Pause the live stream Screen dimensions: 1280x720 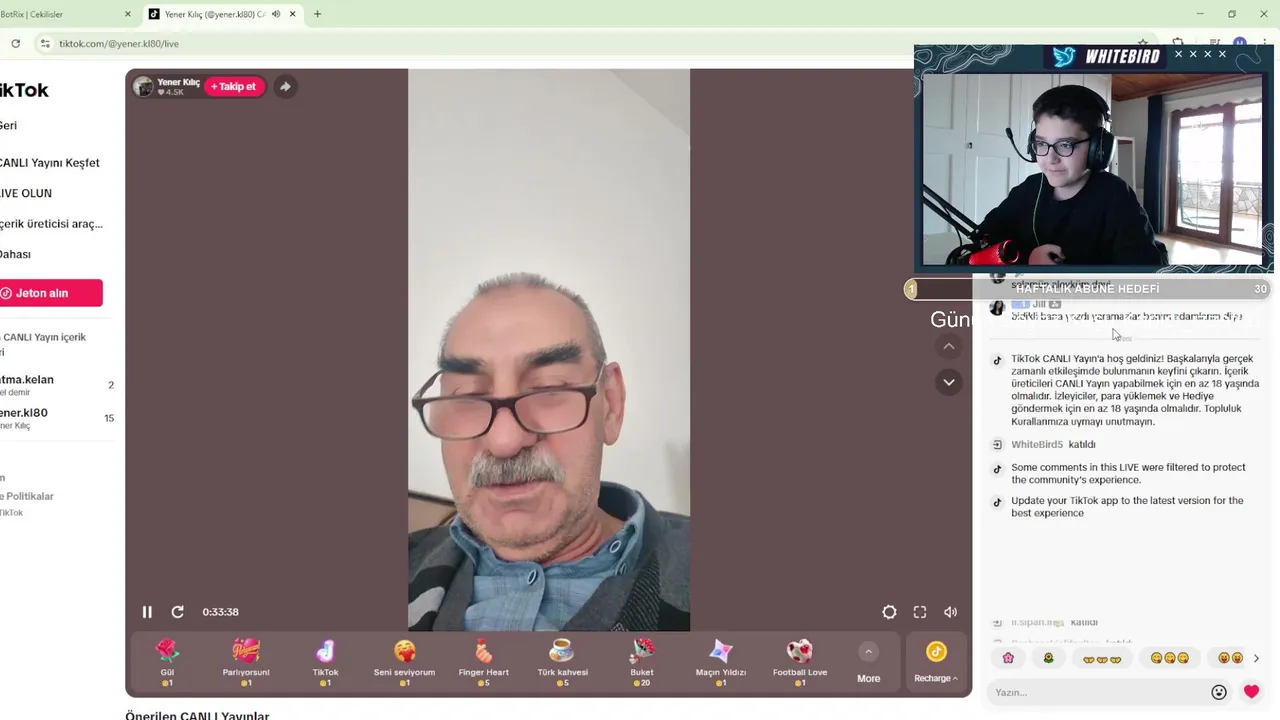147,612
